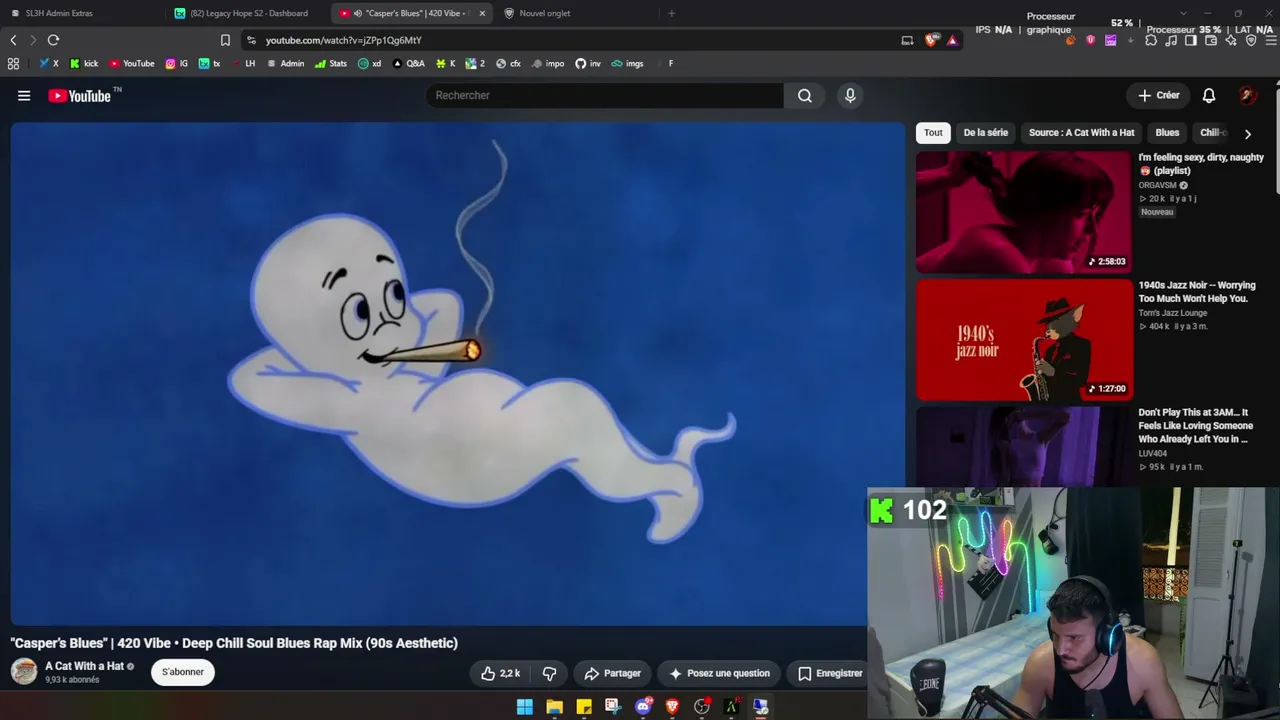The height and width of the screenshot is (720, 1280).
Task: Click the YouTube search magnifier button
Action: [x=805, y=95]
